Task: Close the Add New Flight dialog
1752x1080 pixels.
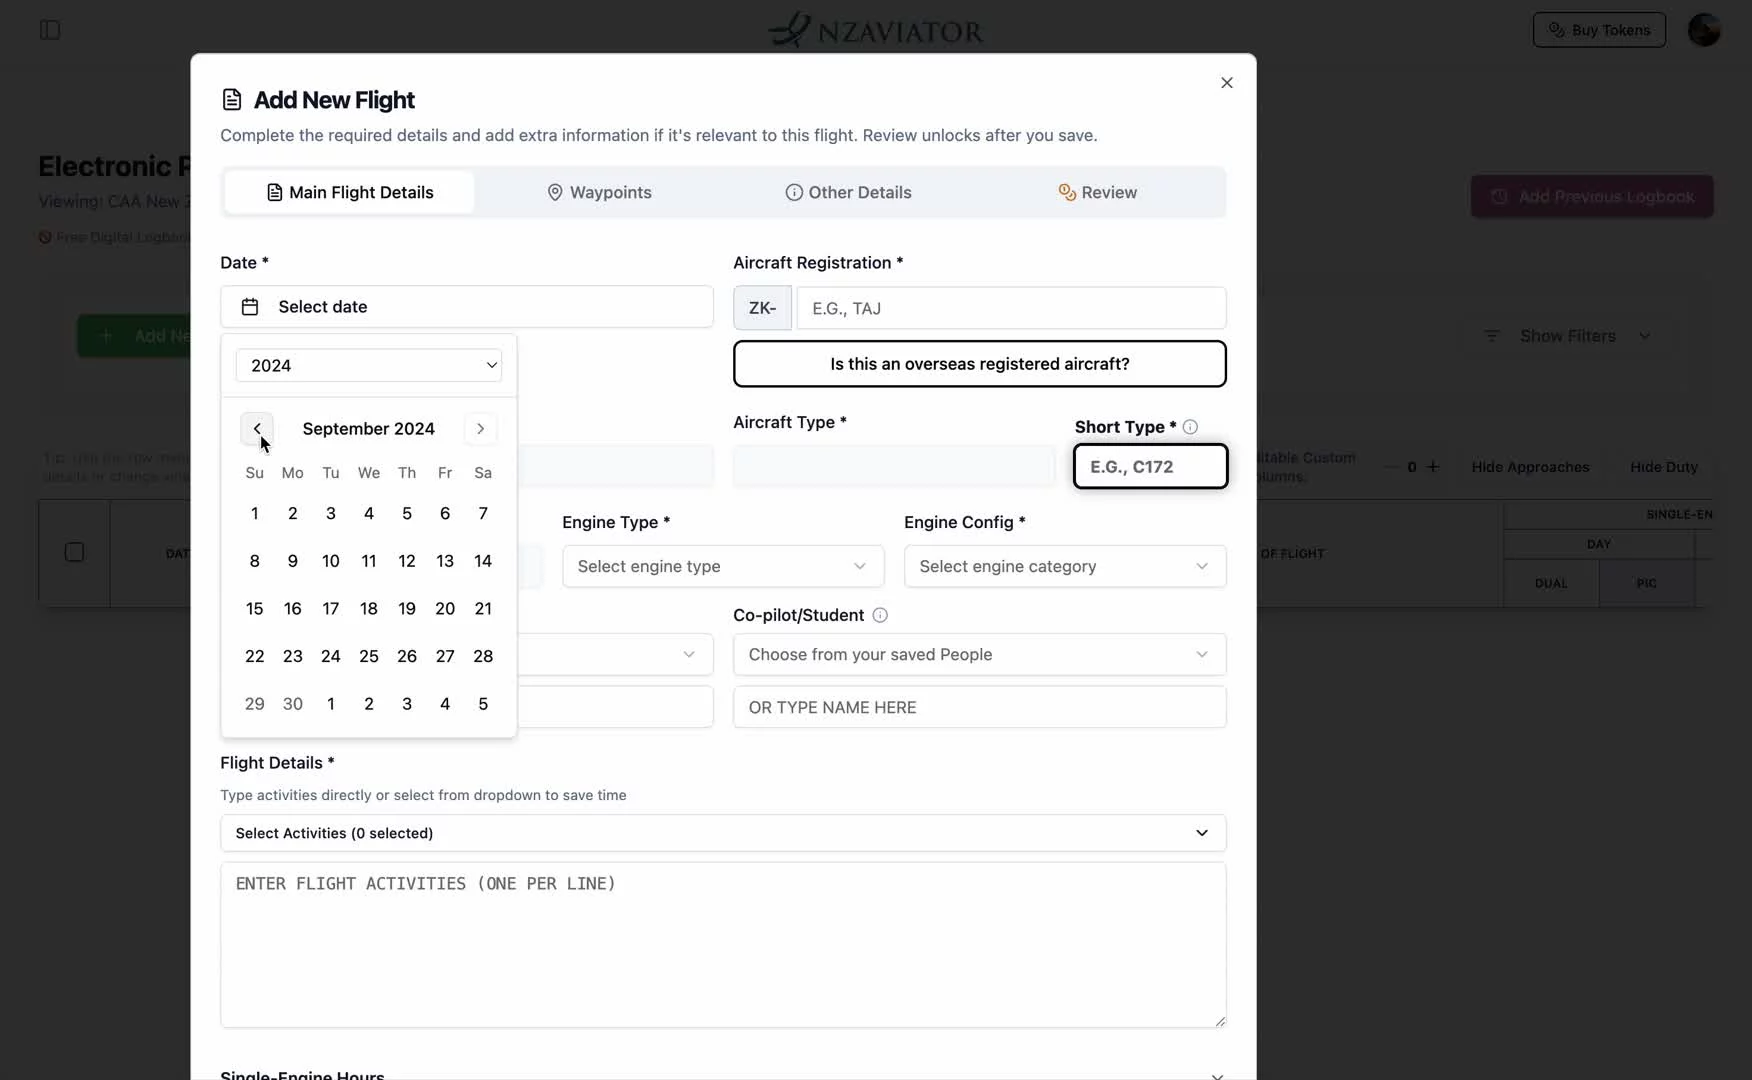Action: click(1226, 83)
